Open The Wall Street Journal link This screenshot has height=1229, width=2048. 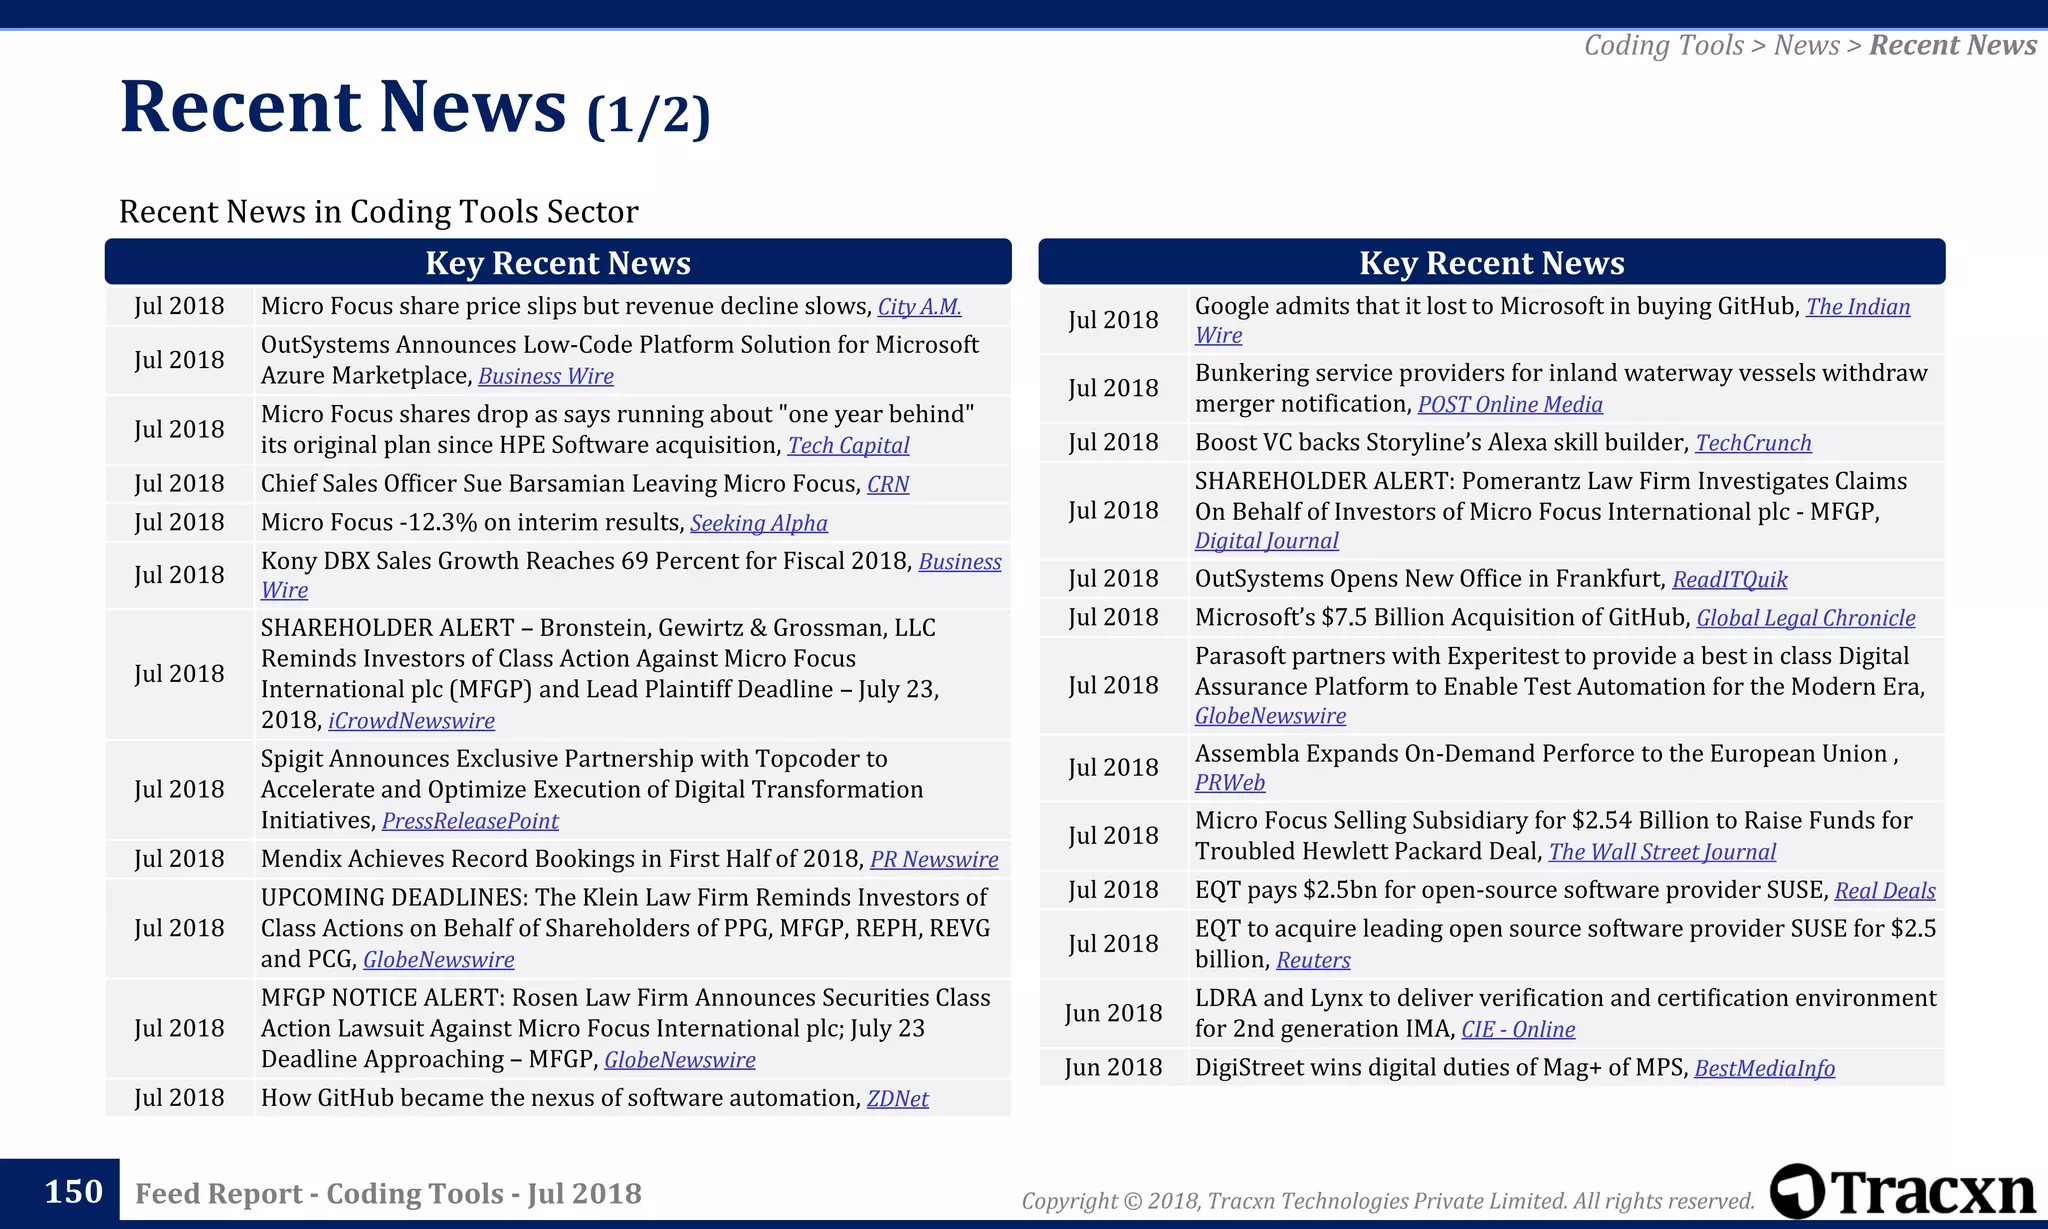coord(1662,852)
